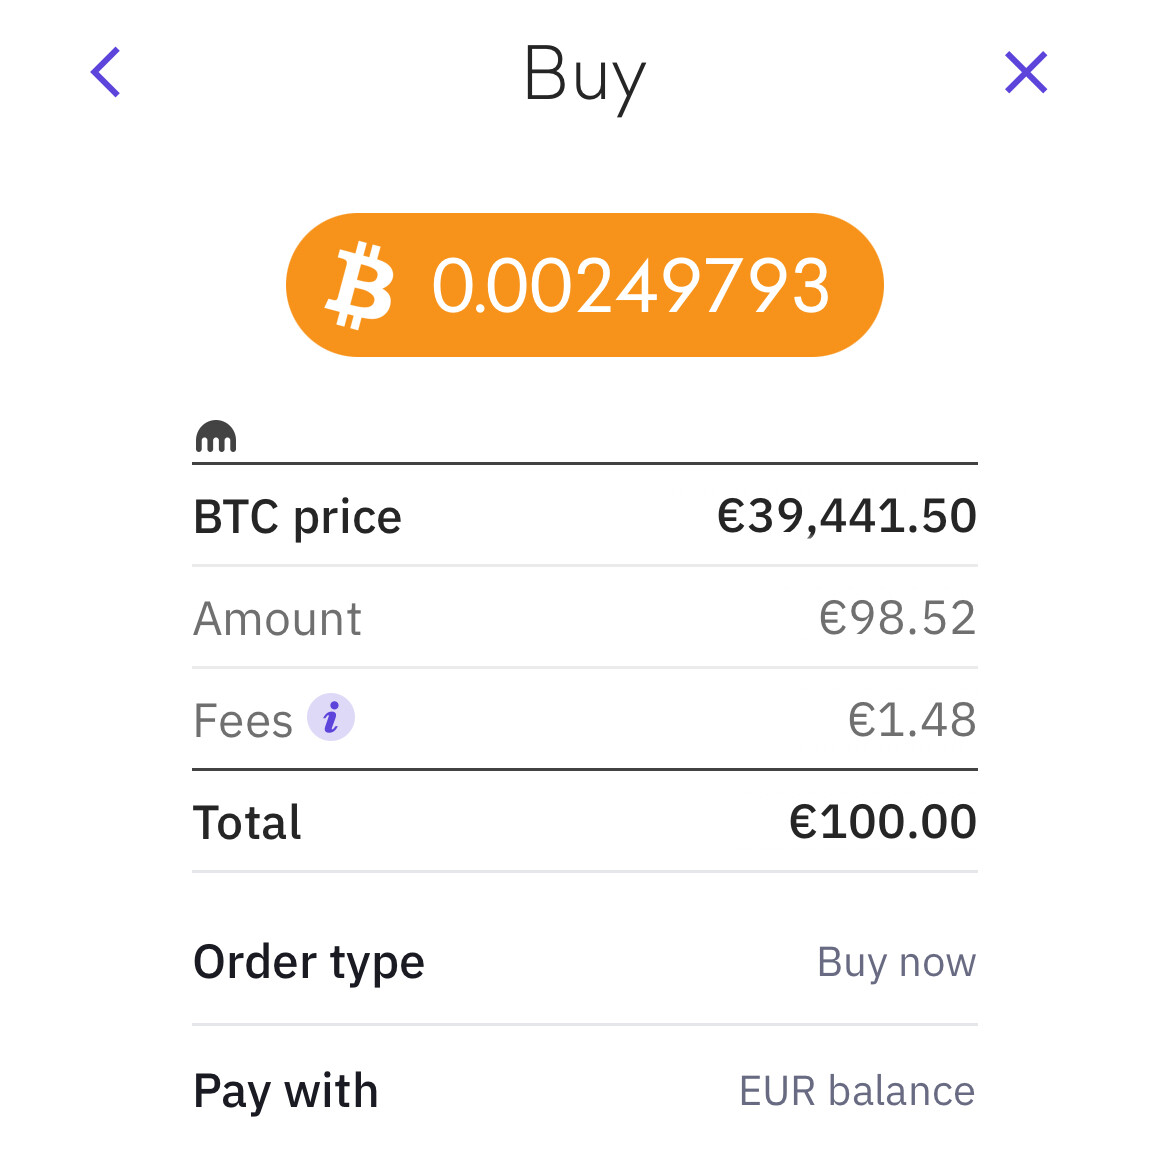
Task: Change order type from Buy now
Action: (x=897, y=962)
